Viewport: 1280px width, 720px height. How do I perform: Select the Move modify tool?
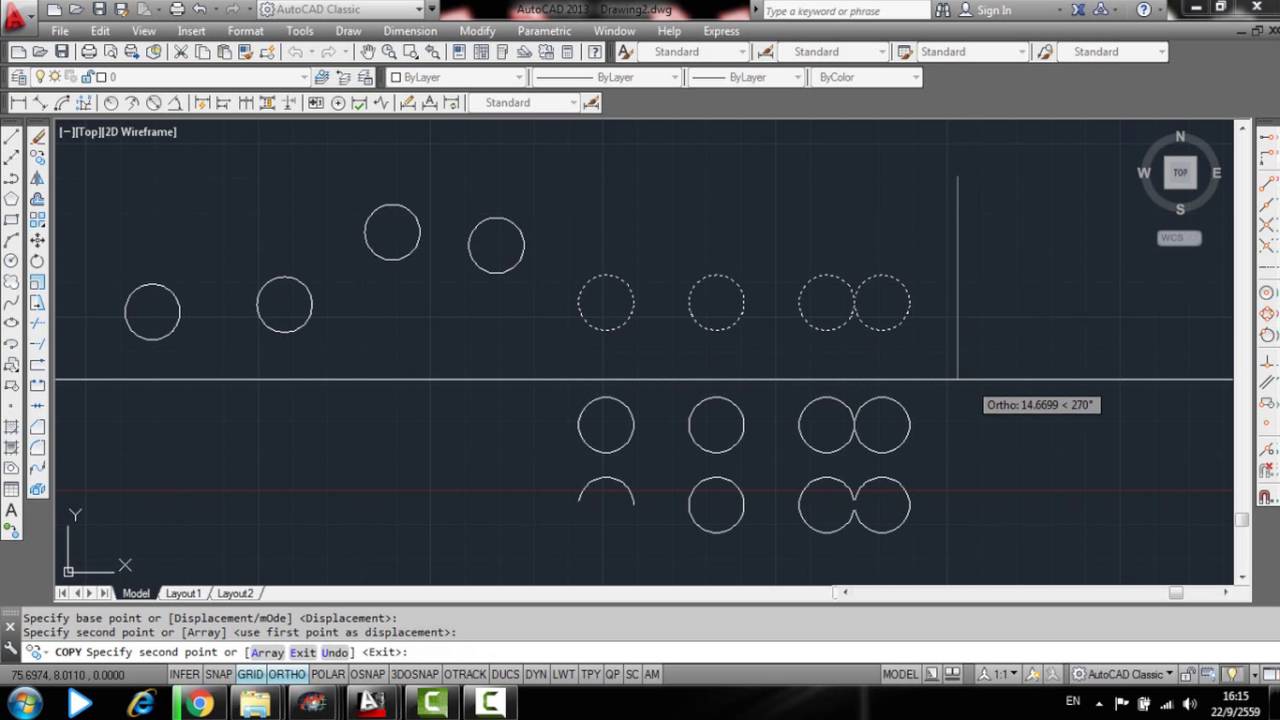point(37,240)
